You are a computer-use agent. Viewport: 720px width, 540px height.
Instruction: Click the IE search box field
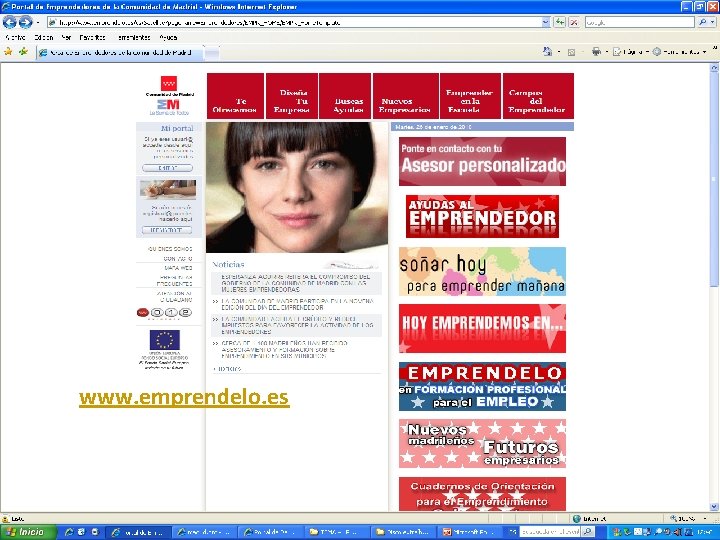639,22
